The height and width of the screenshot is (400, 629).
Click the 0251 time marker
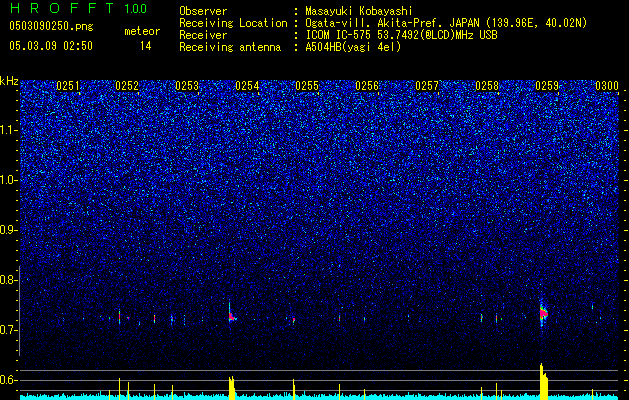pyautogui.click(x=68, y=86)
